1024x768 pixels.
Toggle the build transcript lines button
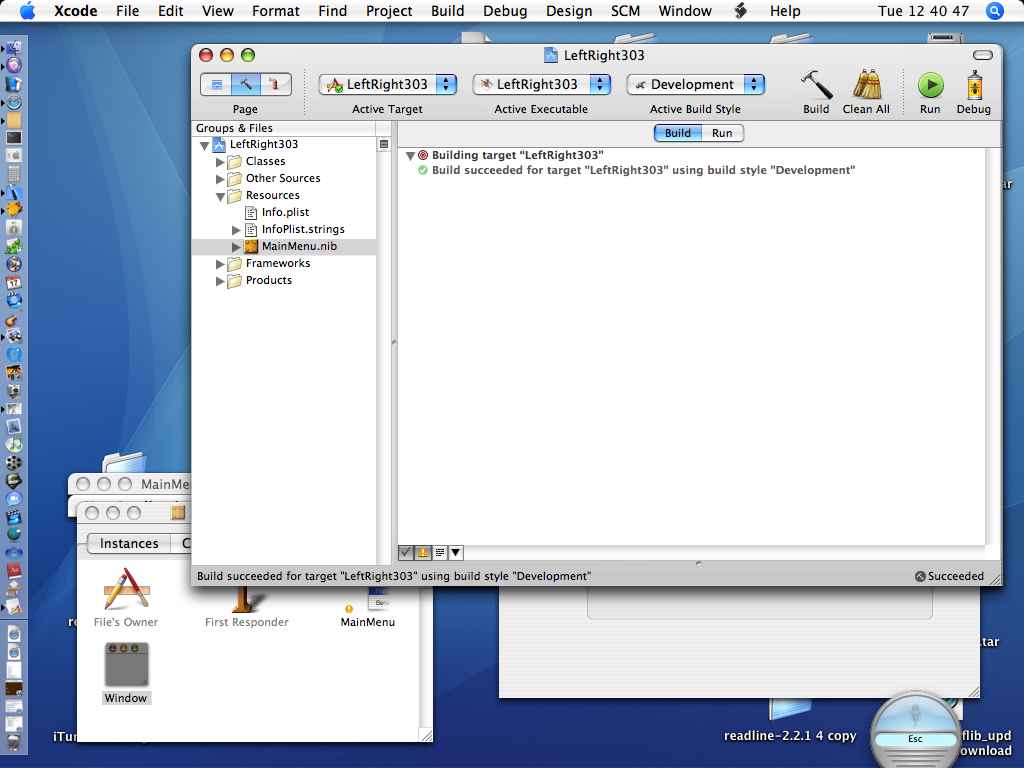click(440, 553)
